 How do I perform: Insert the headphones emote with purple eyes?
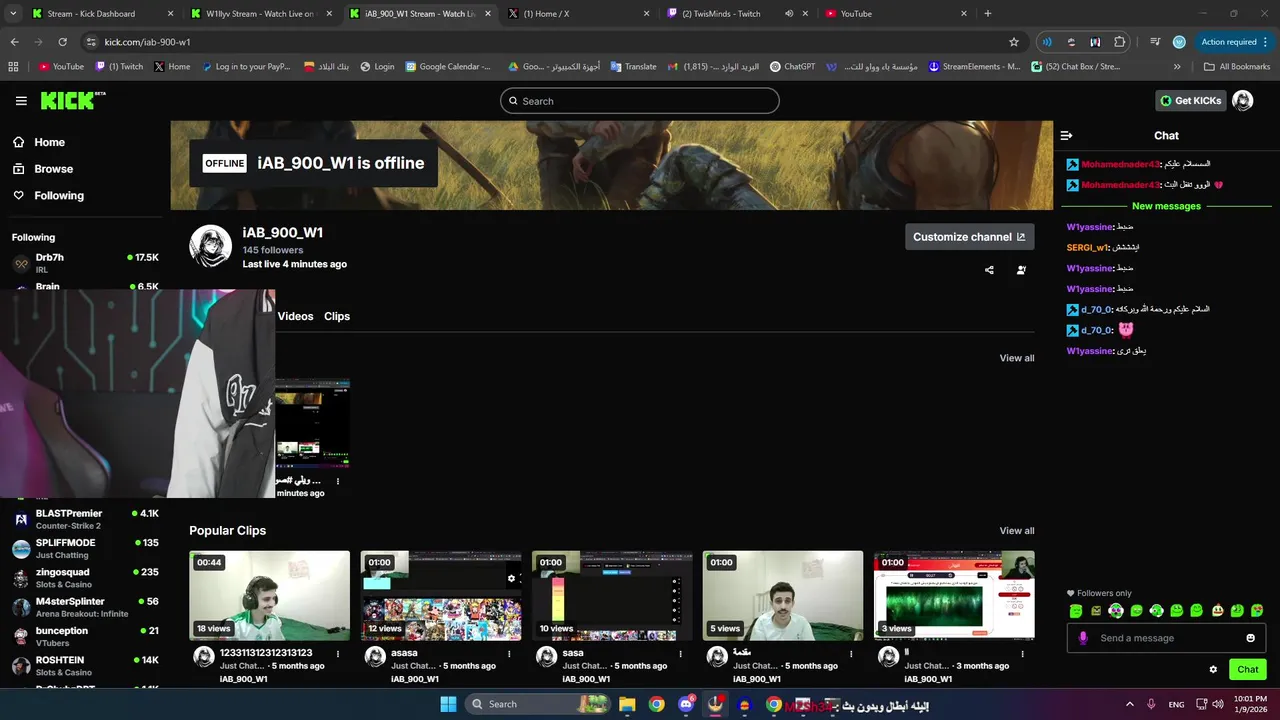pyautogui.click(x=1116, y=611)
